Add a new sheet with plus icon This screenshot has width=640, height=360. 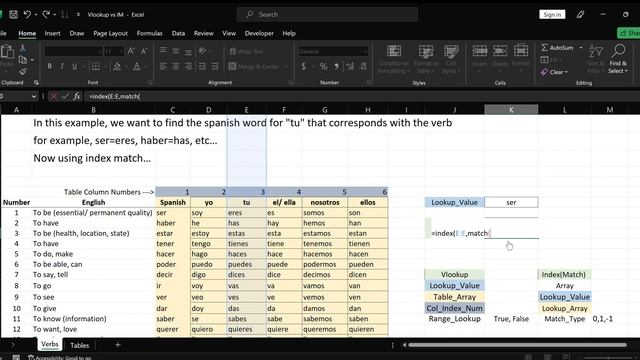point(118,345)
